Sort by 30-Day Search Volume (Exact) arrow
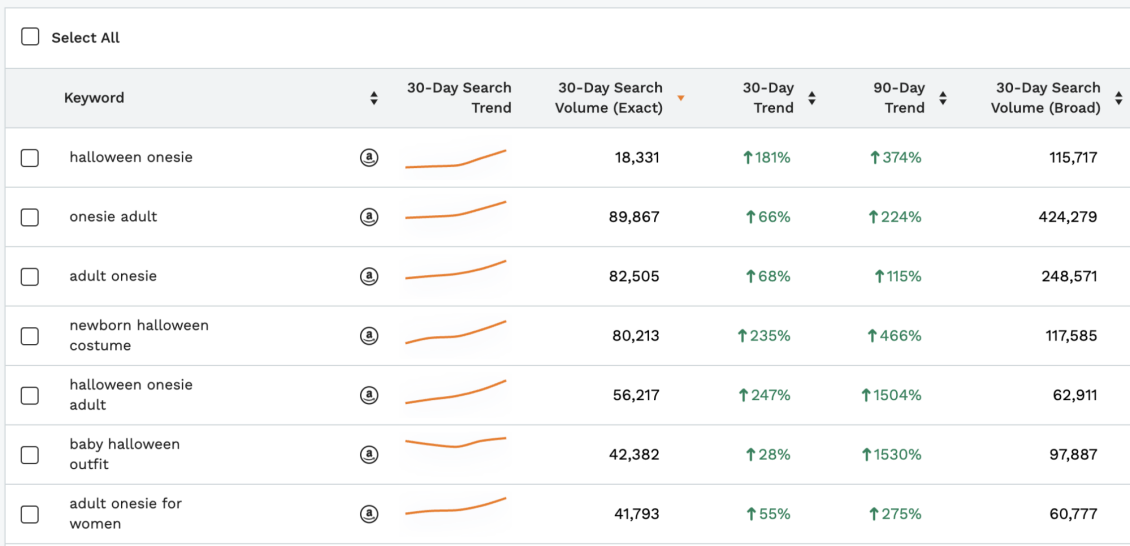1130x546 pixels. pyautogui.click(x=681, y=98)
